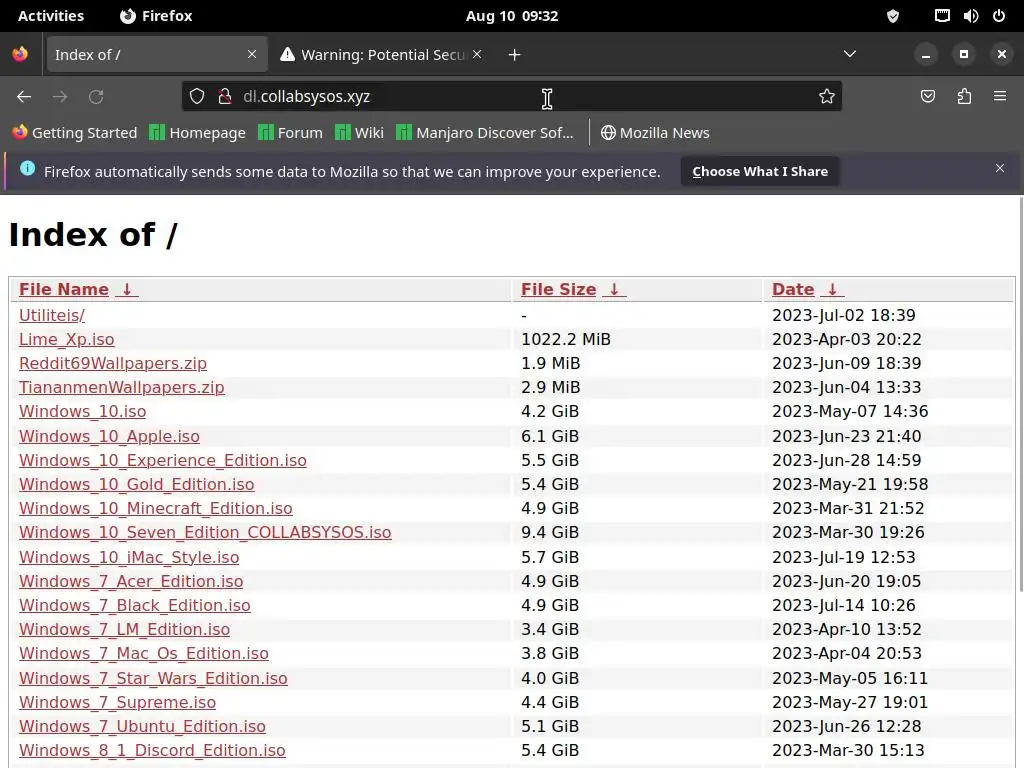Download Reddit69Wallpapers.zip

tap(113, 363)
